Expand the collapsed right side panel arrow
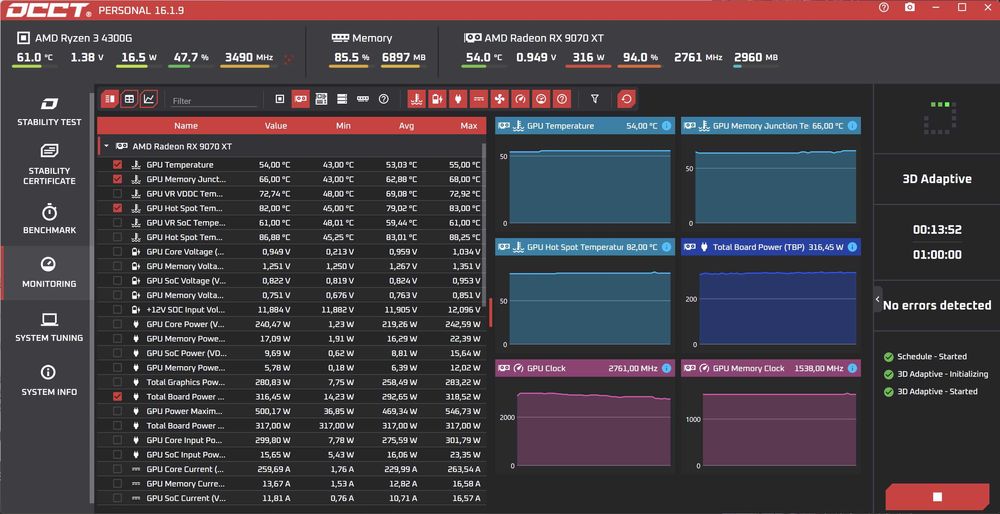 pos(878,299)
